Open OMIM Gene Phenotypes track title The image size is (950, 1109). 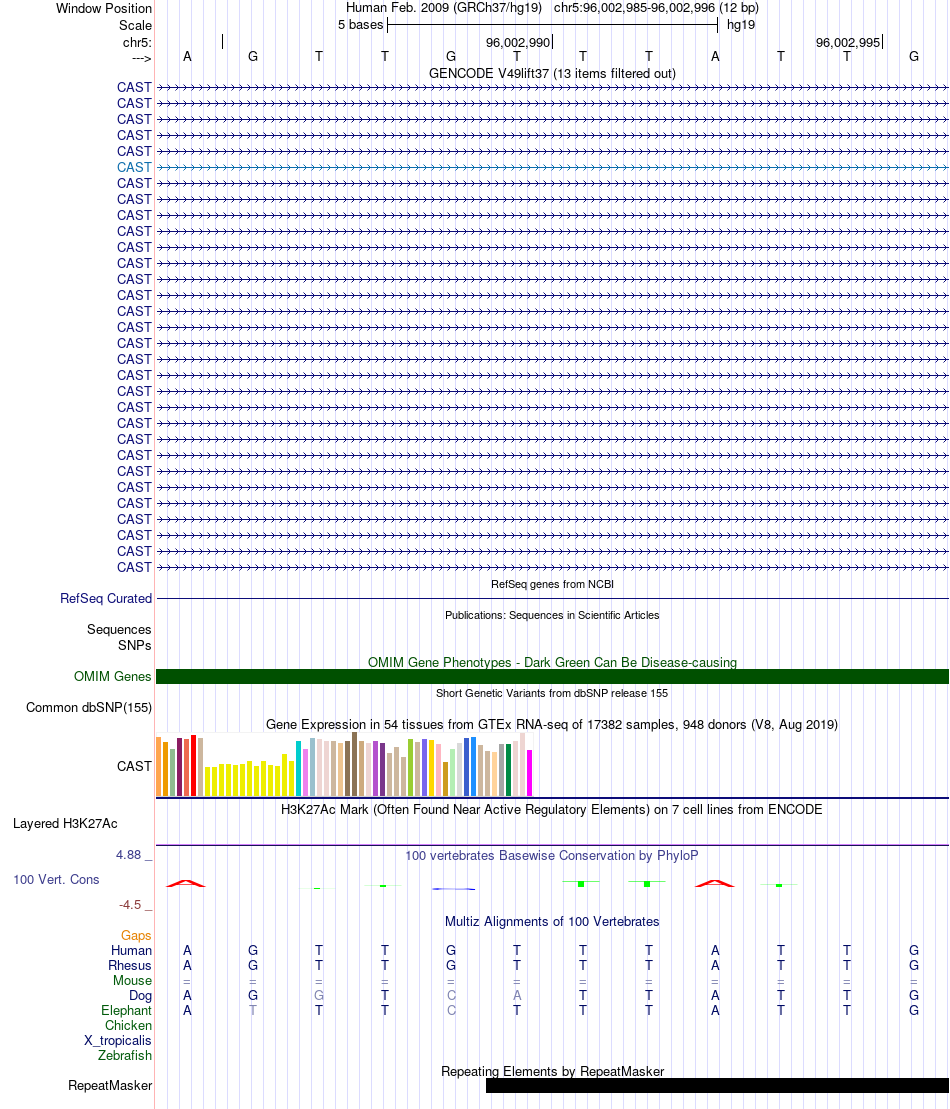click(x=552, y=662)
